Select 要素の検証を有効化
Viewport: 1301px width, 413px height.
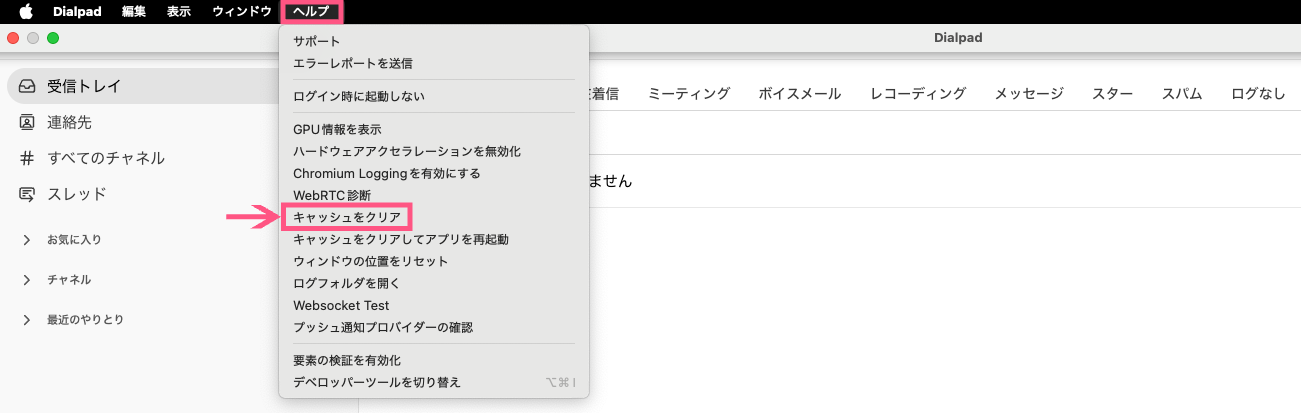(434, 361)
